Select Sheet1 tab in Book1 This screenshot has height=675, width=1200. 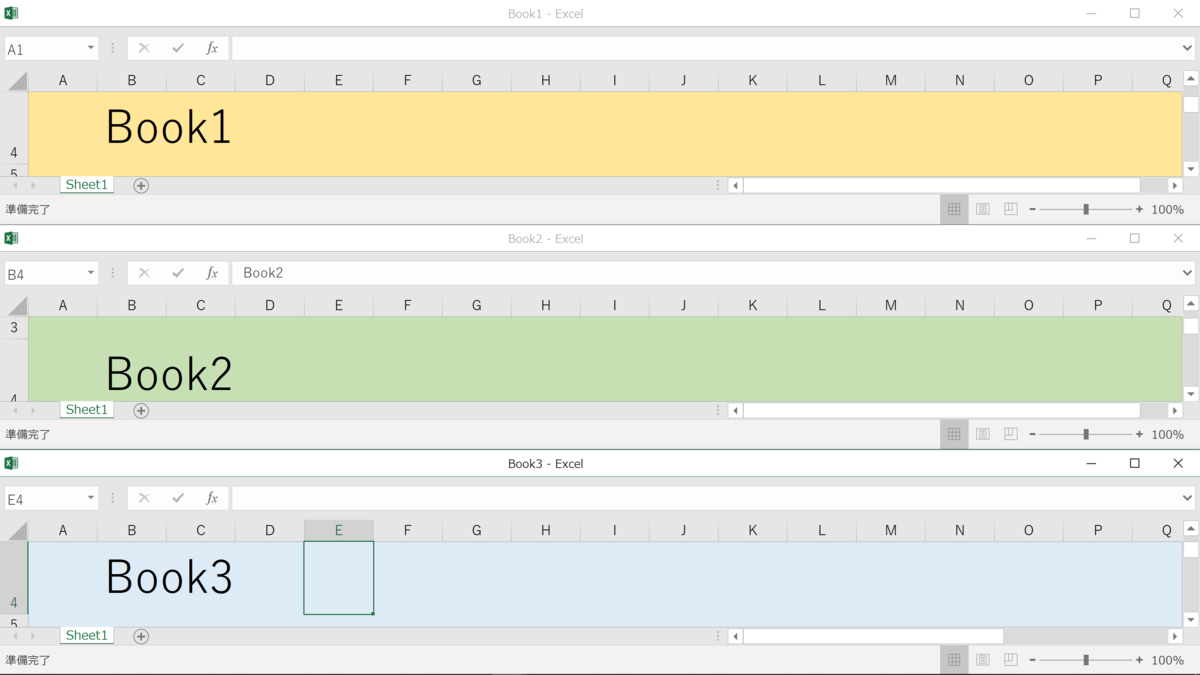pos(87,185)
